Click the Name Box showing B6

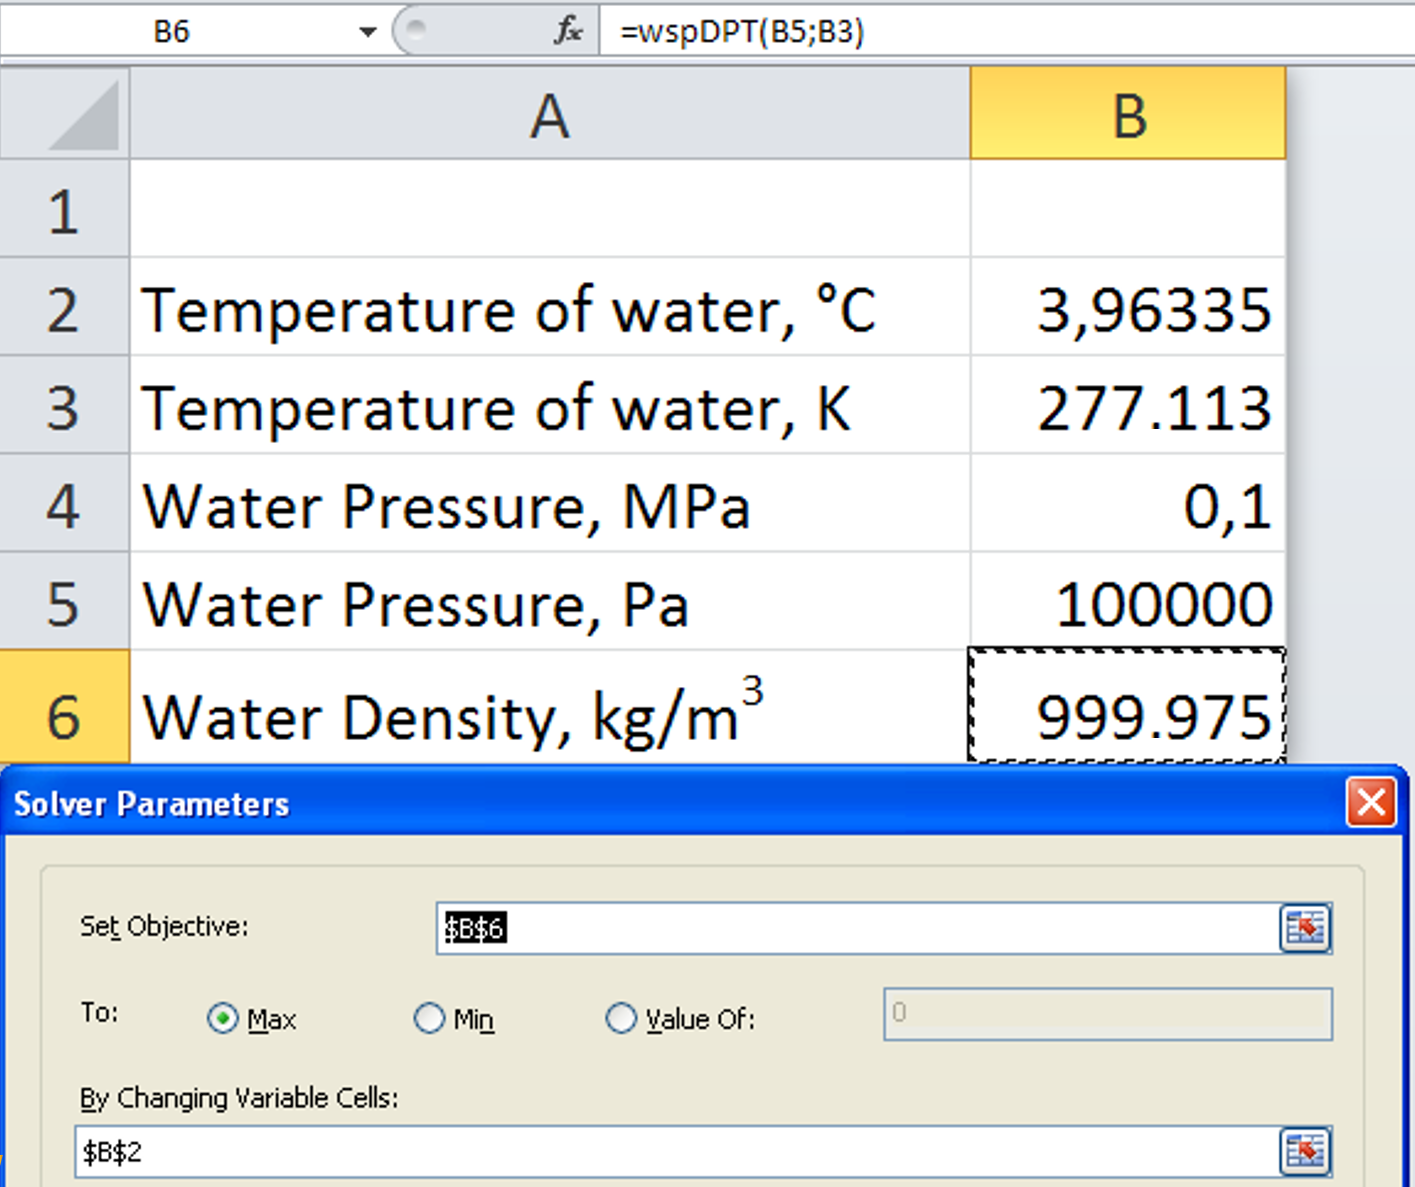[172, 32]
